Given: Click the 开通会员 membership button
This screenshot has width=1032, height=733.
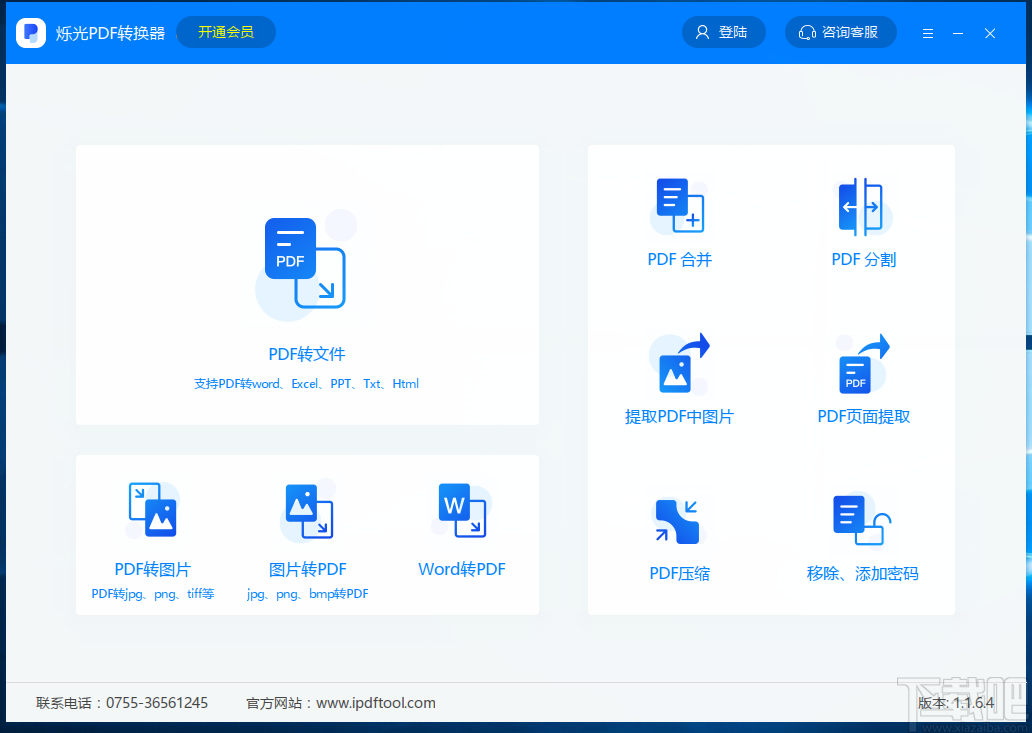Looking at the screenshot, I should (225, 32).
